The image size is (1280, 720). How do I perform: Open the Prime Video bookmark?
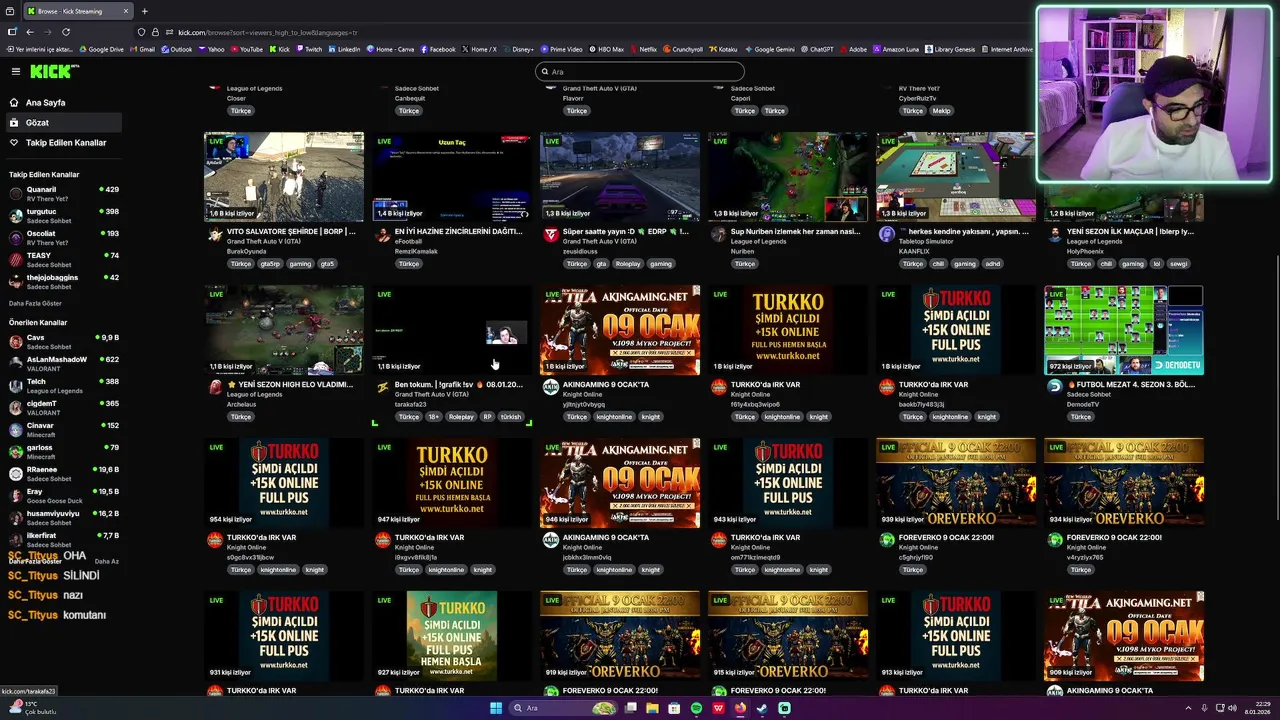tap(561, 49)
